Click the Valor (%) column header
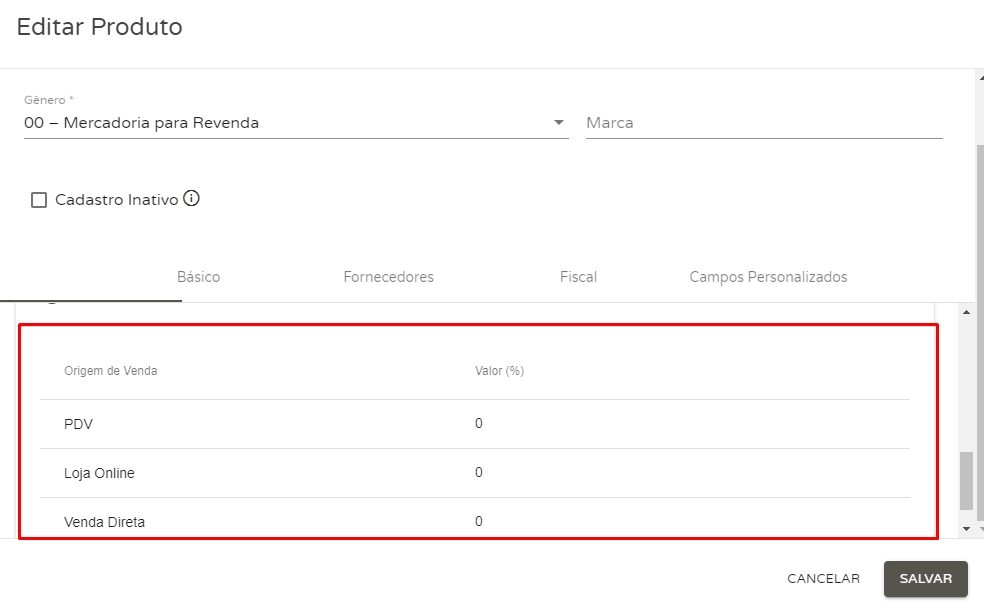984x612 pixels. point(499,371)
